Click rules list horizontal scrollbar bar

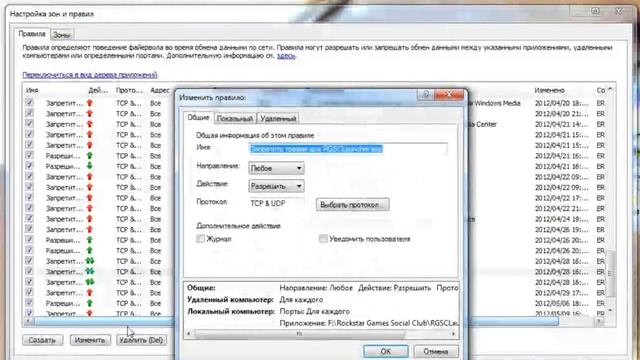coord(296,322)
